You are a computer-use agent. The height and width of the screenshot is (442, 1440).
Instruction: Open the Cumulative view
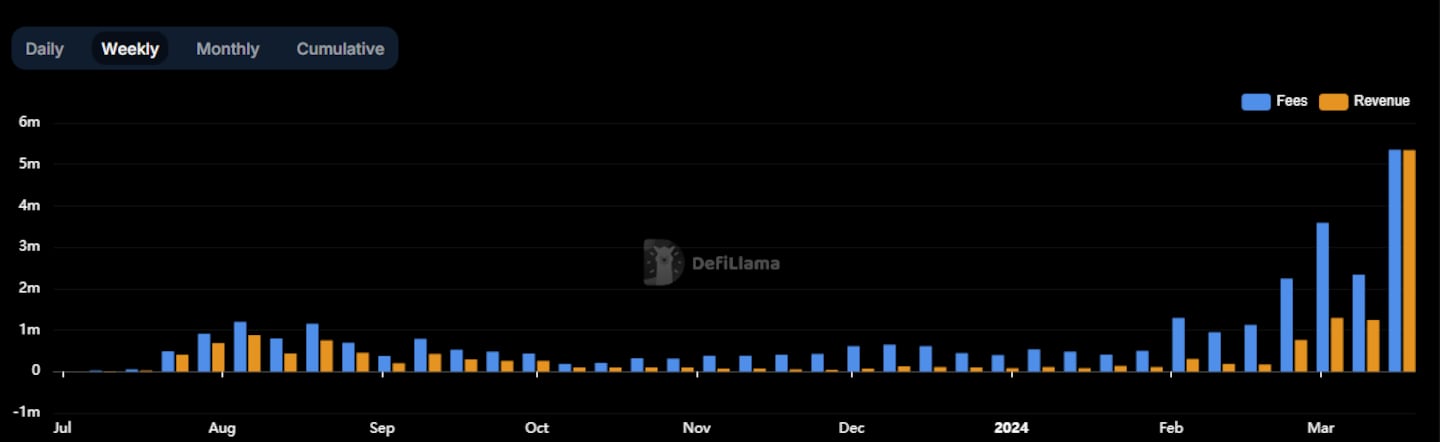coord(340,49)
